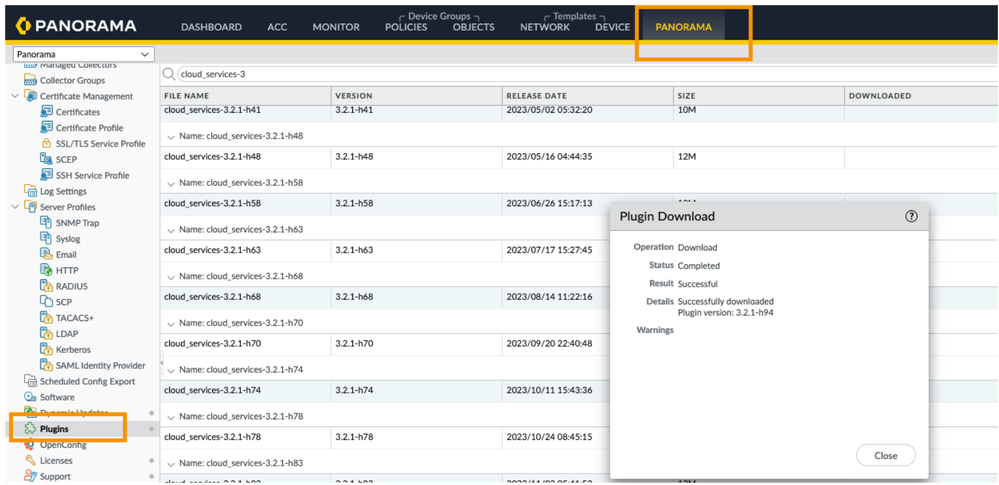Switch to the PANORAMA tab

tap(683, 27)
